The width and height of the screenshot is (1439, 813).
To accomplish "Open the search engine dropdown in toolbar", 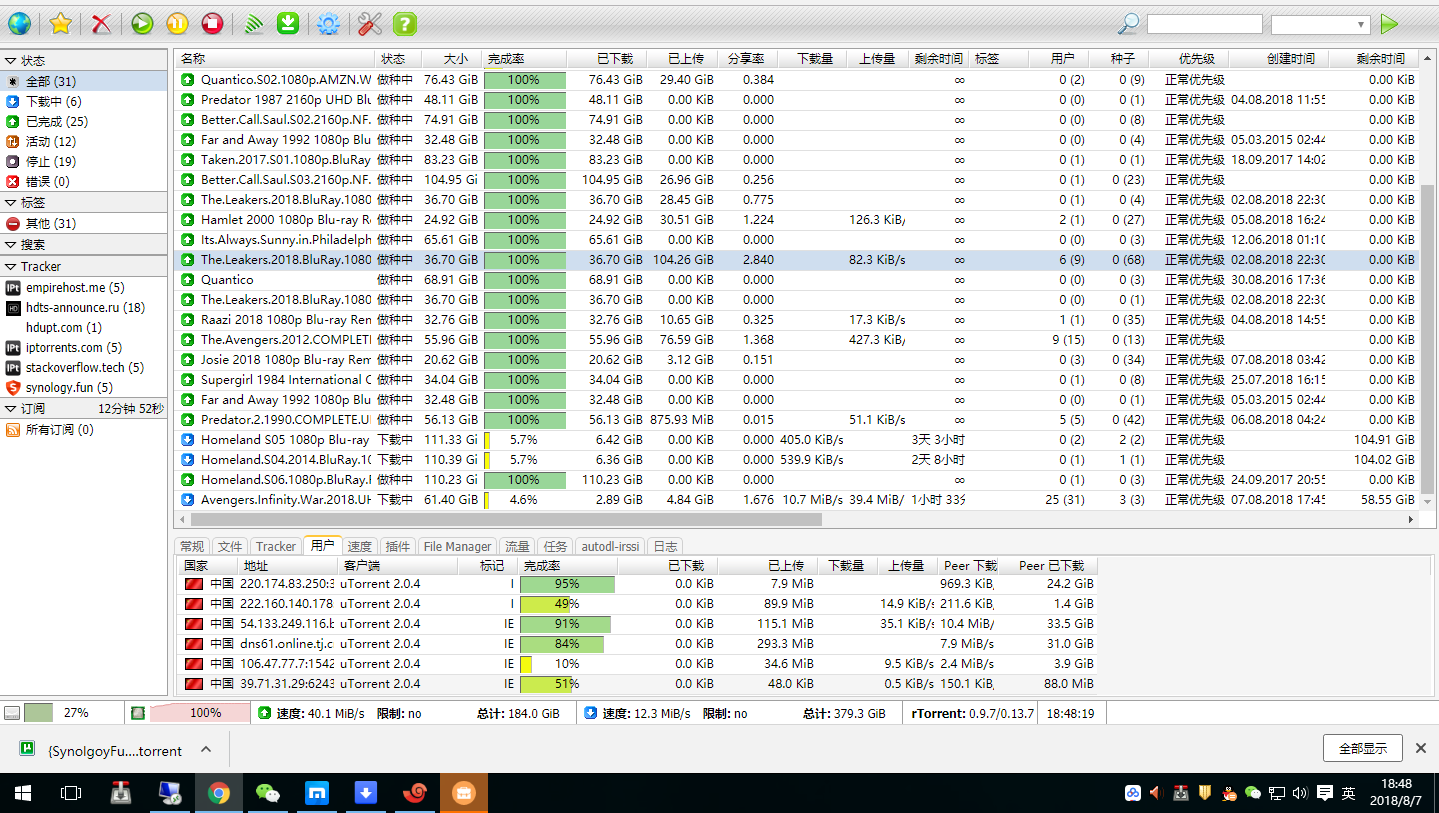I will click(x=1320, y=24).
